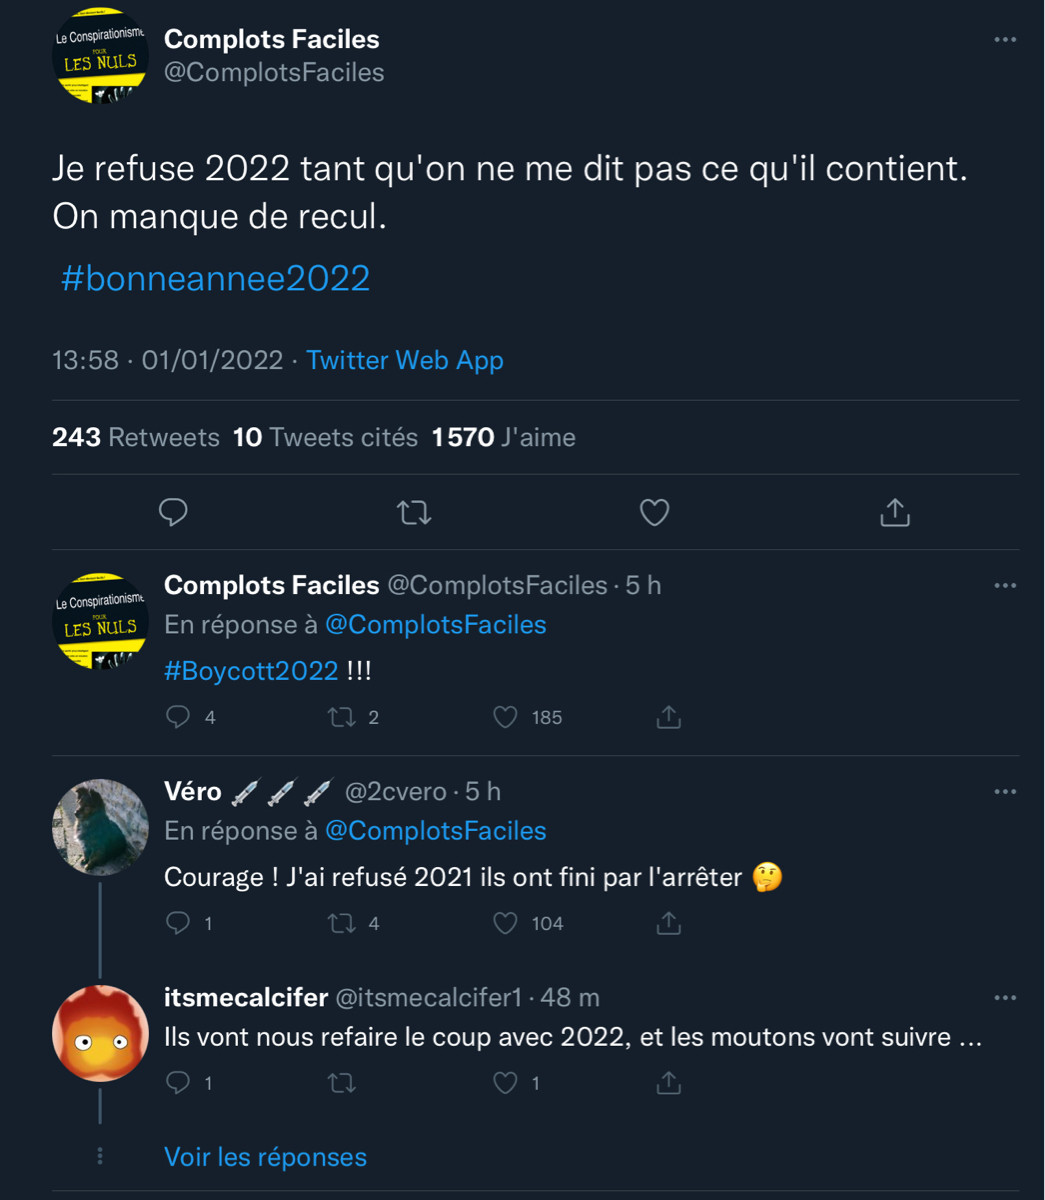Screen dimensions: 1045x1200
Task: Like the main tweet about refusing 2022
Action: point(654,513)
